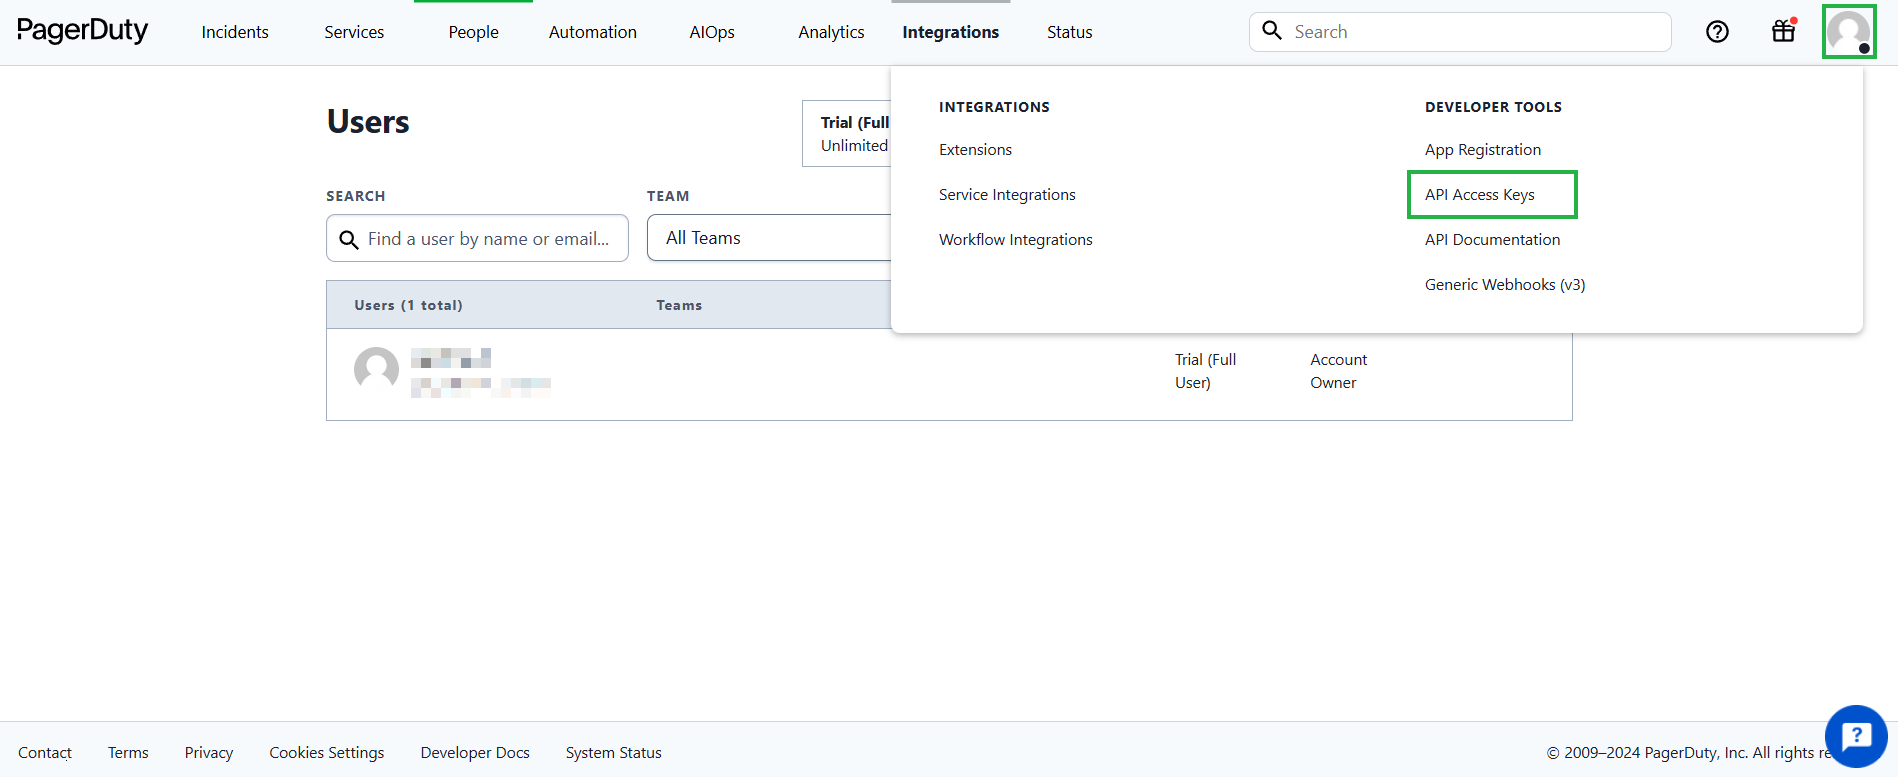Expand the All Teams dropdown
Image resolution: width=1898 pixels, height=777 pixels.
click(768, 238)
